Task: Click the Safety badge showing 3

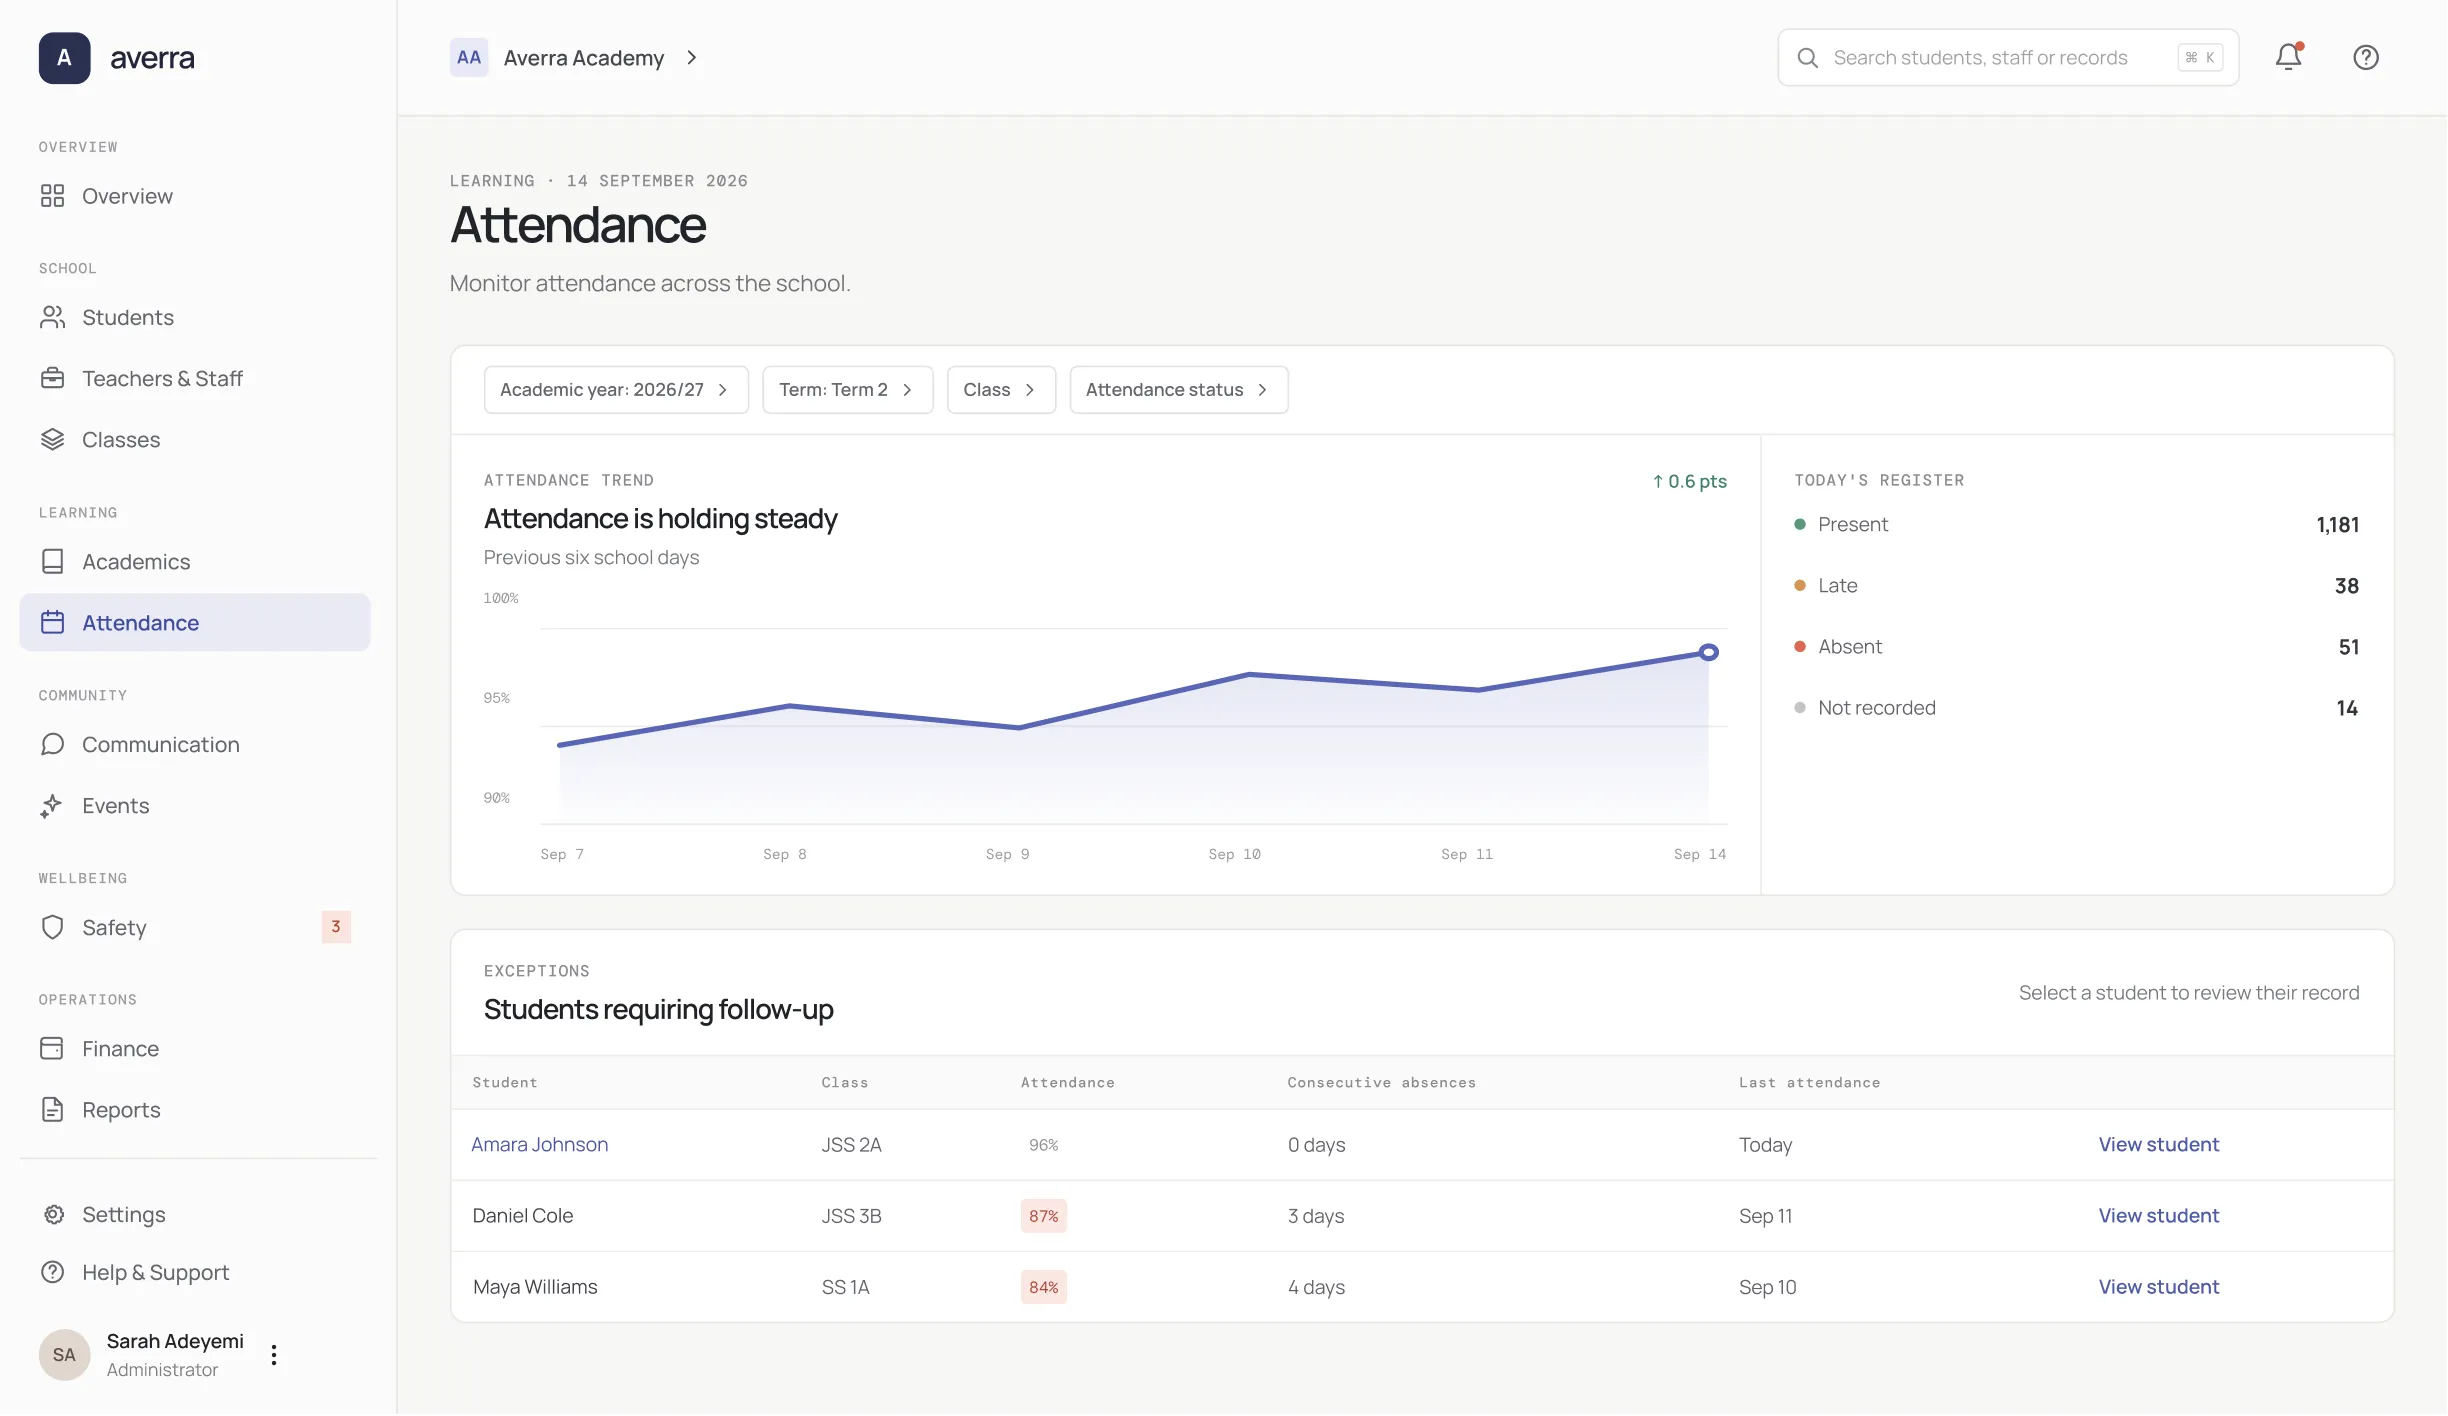Action: pos(336,927)
